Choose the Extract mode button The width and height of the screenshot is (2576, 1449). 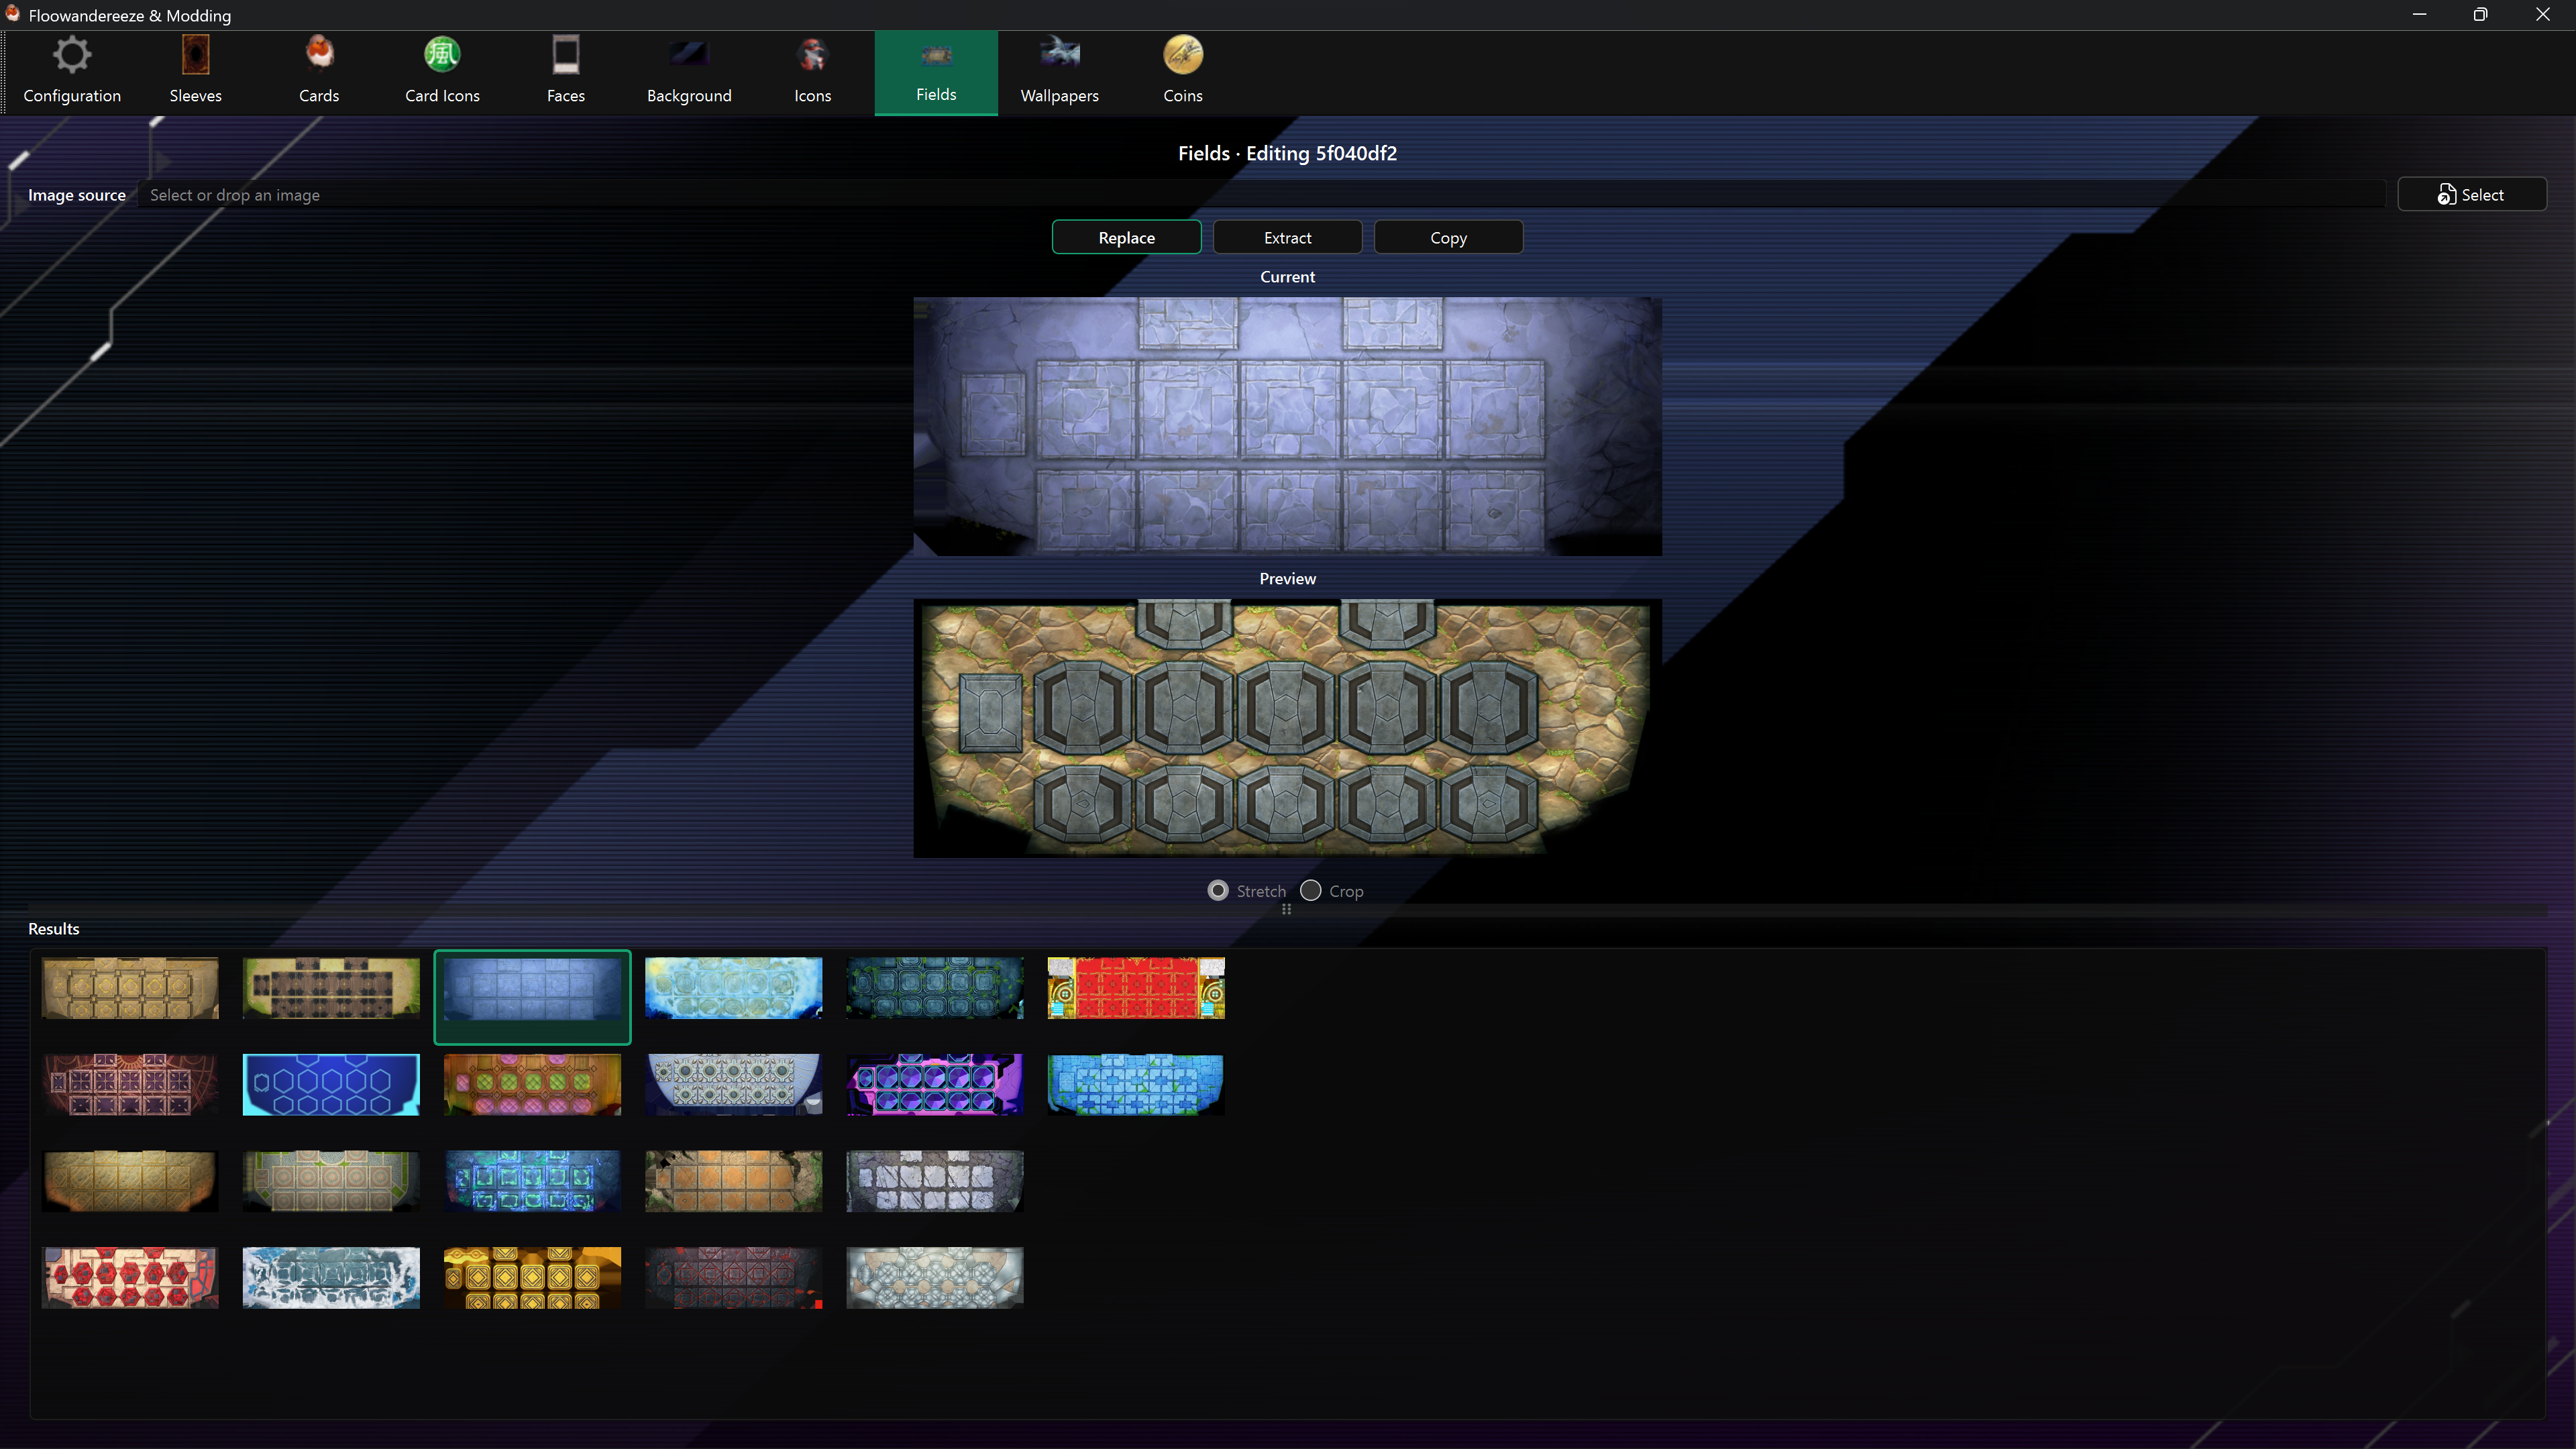click(x=1287, y=237)
